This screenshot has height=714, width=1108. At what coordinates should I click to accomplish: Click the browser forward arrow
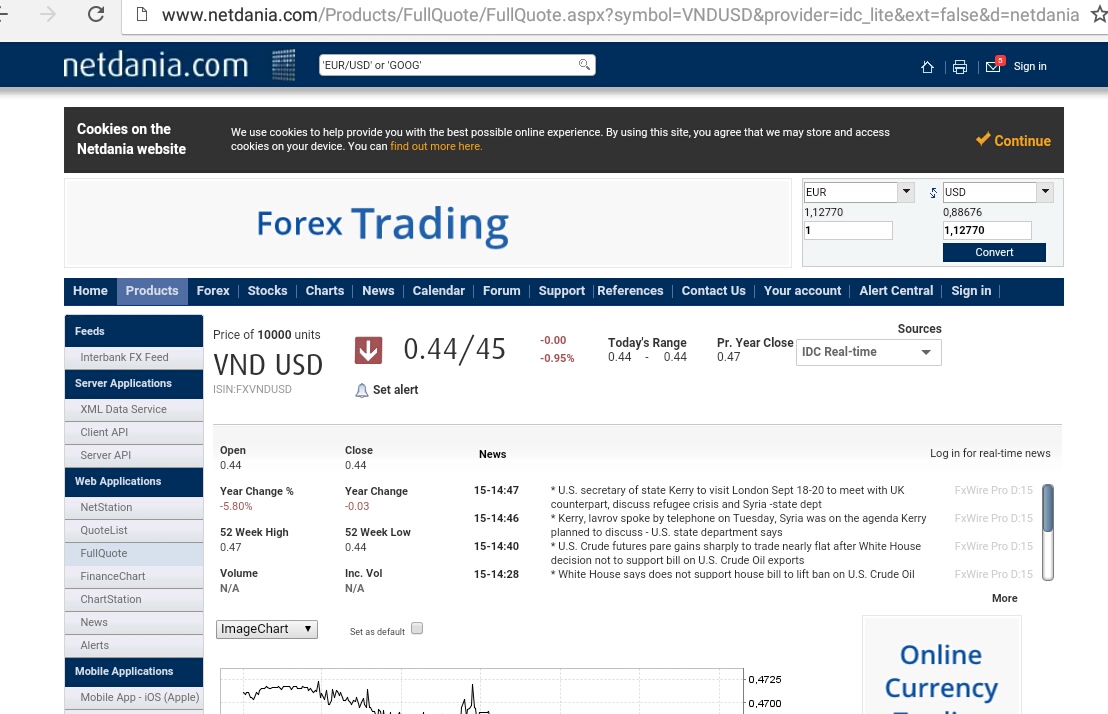pyautogui.click(x=48, y=13)
